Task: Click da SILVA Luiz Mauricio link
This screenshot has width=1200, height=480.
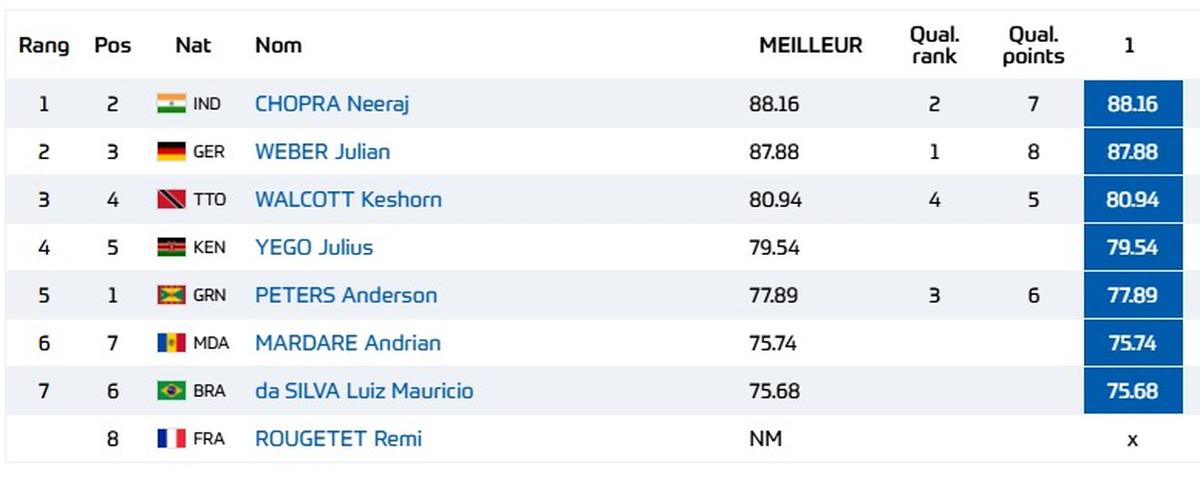Action: 364,391
